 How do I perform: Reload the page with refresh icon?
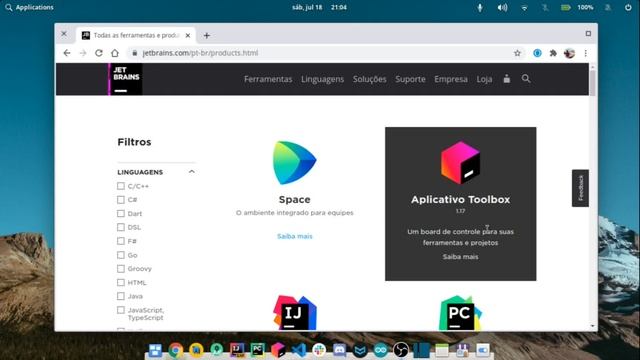pos(99,53)
